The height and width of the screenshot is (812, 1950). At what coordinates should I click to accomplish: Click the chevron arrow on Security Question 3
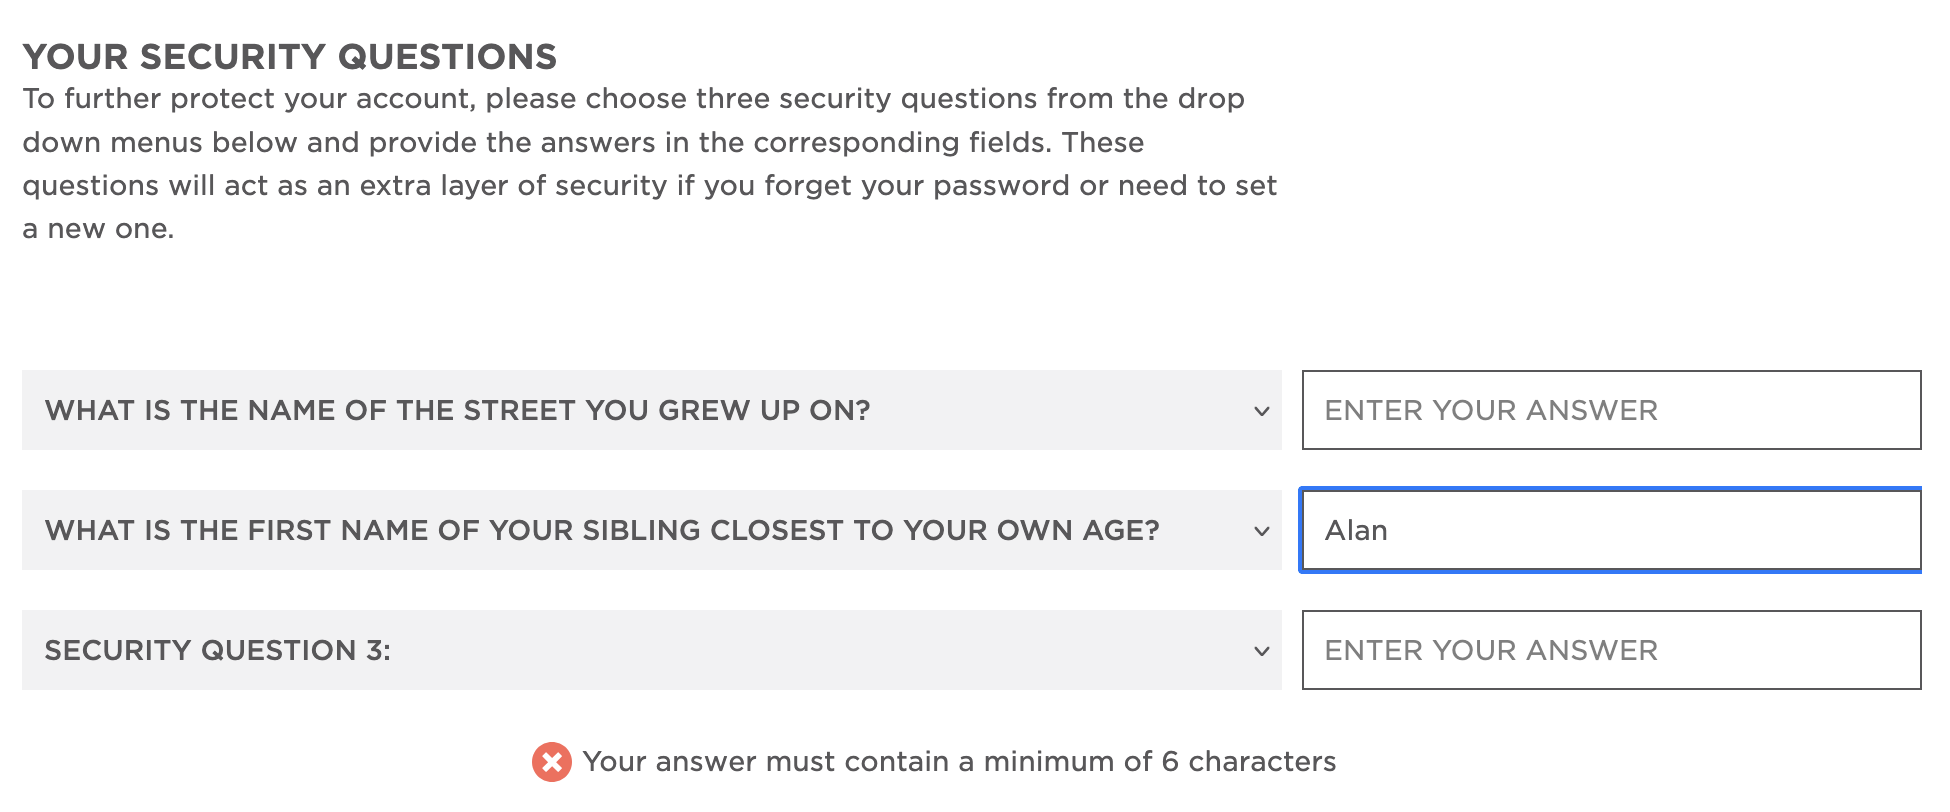tap(1261, 651)
